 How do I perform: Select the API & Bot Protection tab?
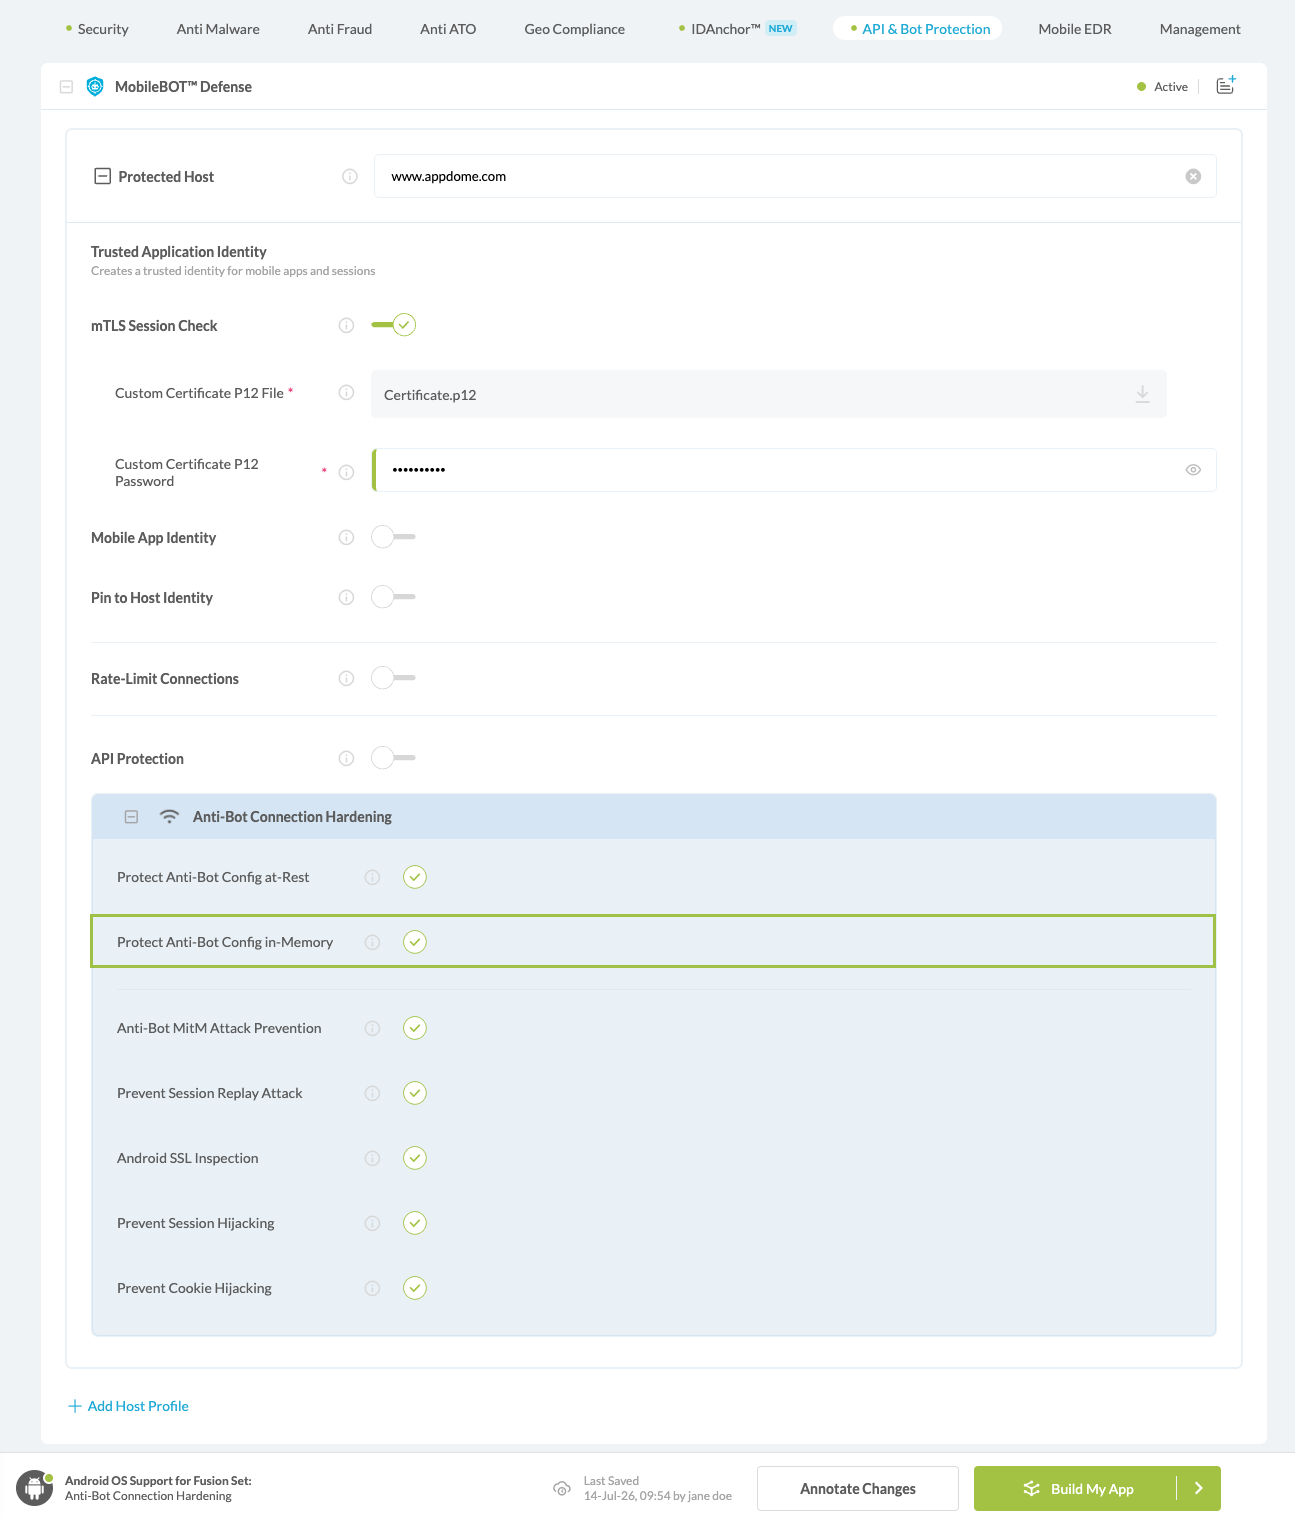point(918,29)
